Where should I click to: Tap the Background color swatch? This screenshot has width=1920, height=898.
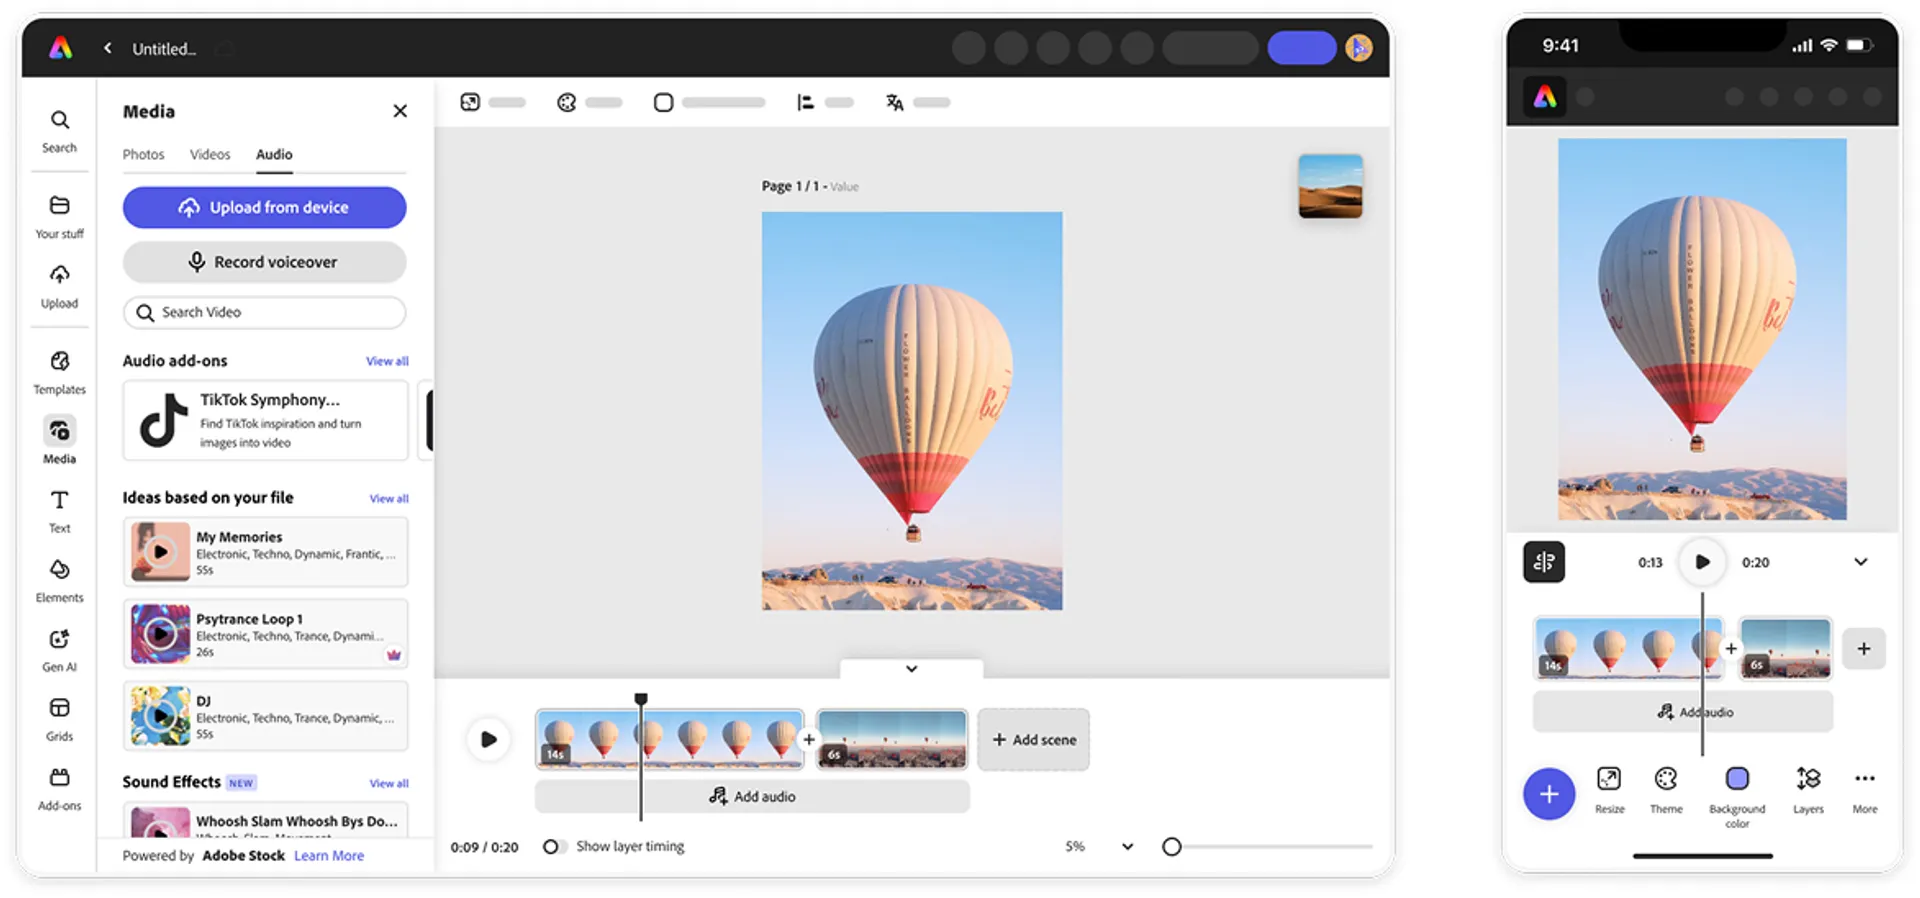[x=1737, y=779]
